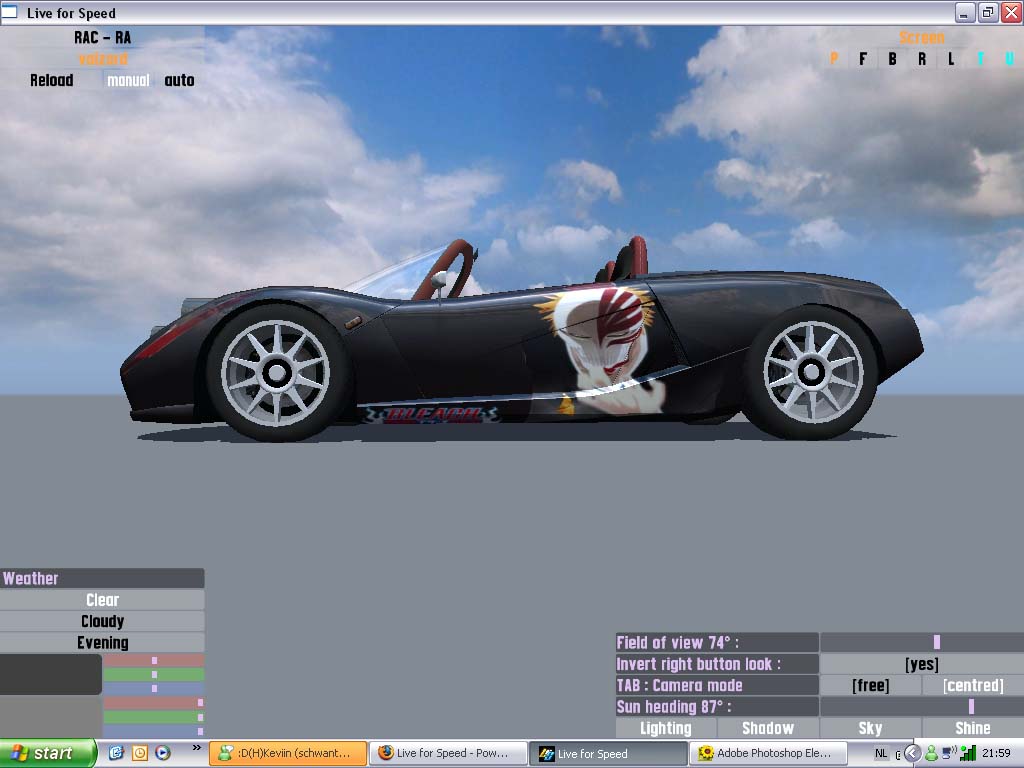The height and width of the screenshot is (768, 1024).
Task: Select the B back view button
Action: (x=892, y=59)
